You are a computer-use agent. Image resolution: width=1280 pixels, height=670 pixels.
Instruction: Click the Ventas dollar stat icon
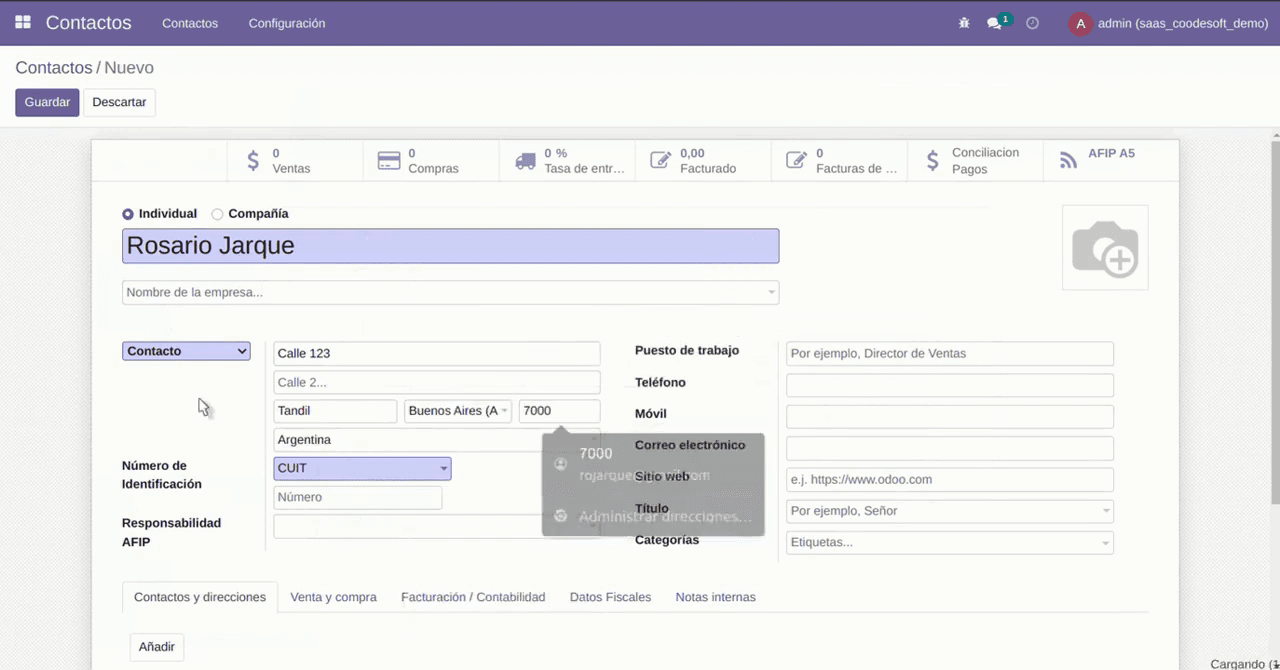coord(253,160)
